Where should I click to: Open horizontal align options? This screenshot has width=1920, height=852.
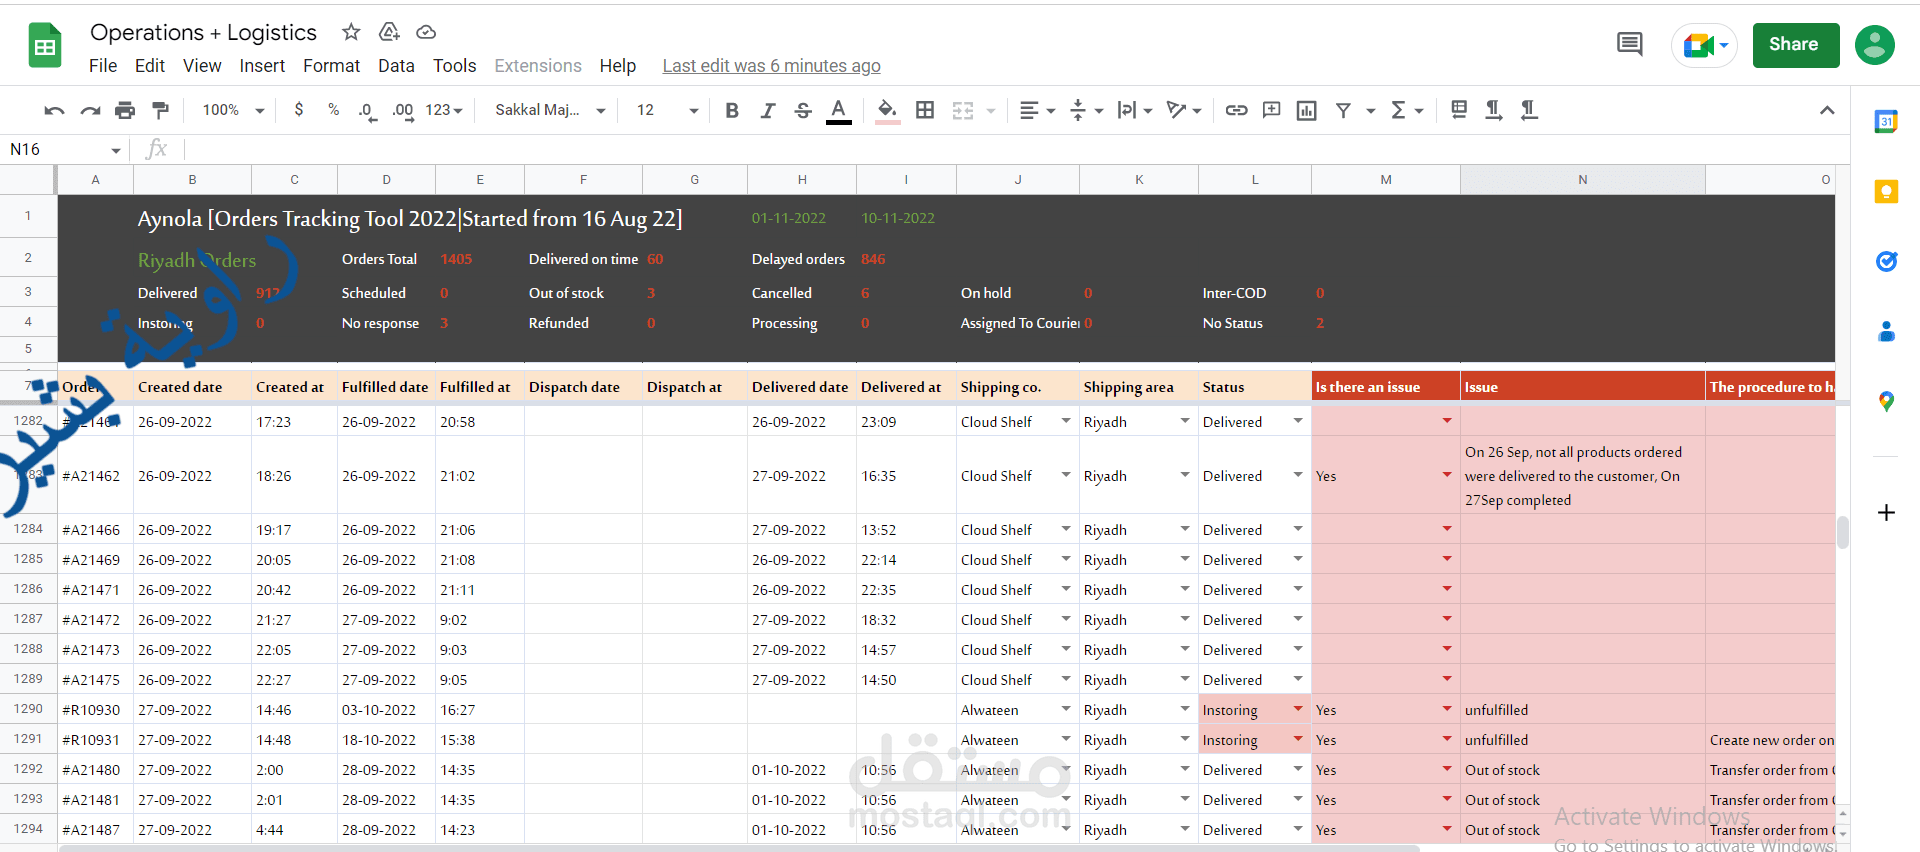click(x=1037, y=110)
